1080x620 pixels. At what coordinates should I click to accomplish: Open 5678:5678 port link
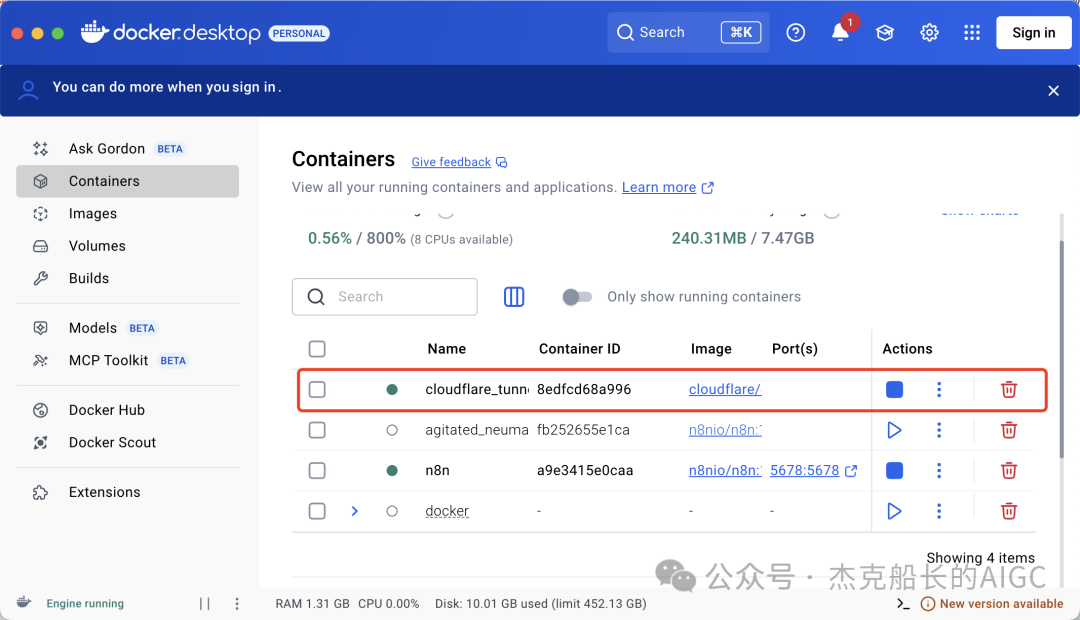coord(804,471)
